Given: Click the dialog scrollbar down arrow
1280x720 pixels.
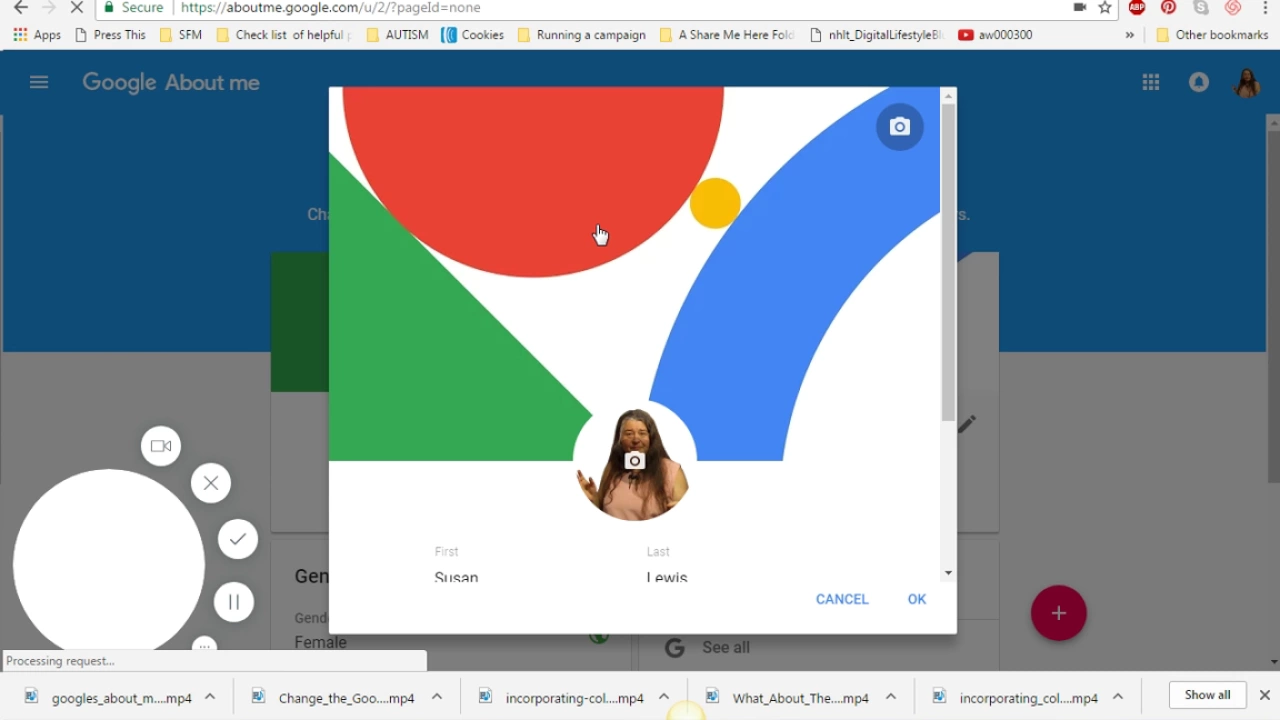Looking at the screenshot, I should click(x=948, y=573).
